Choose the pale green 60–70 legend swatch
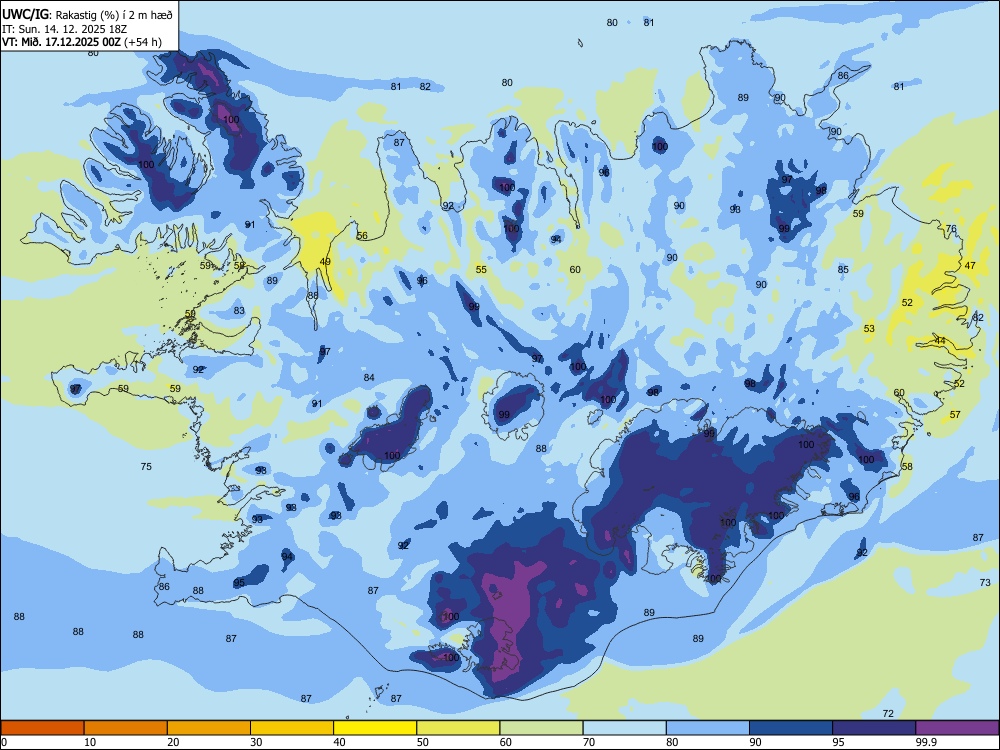 [541, 728]
